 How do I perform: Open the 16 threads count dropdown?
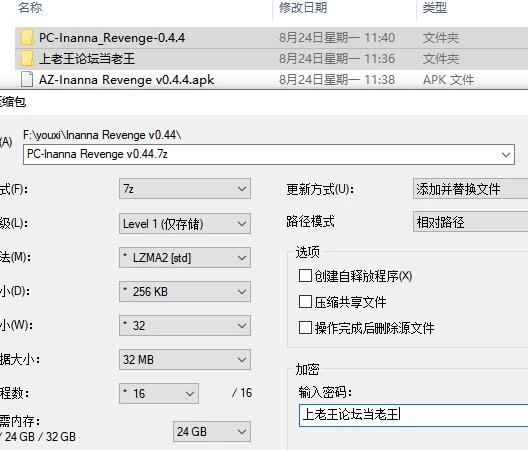pos(159,393)
